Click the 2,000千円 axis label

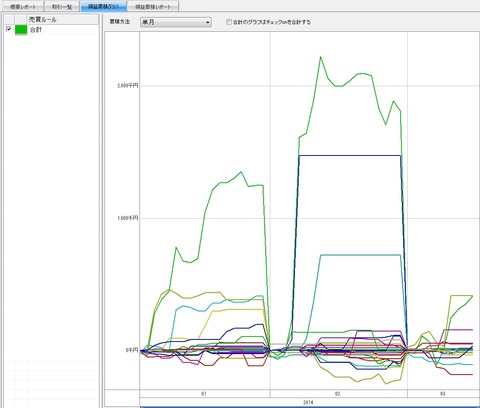point(128,86)
